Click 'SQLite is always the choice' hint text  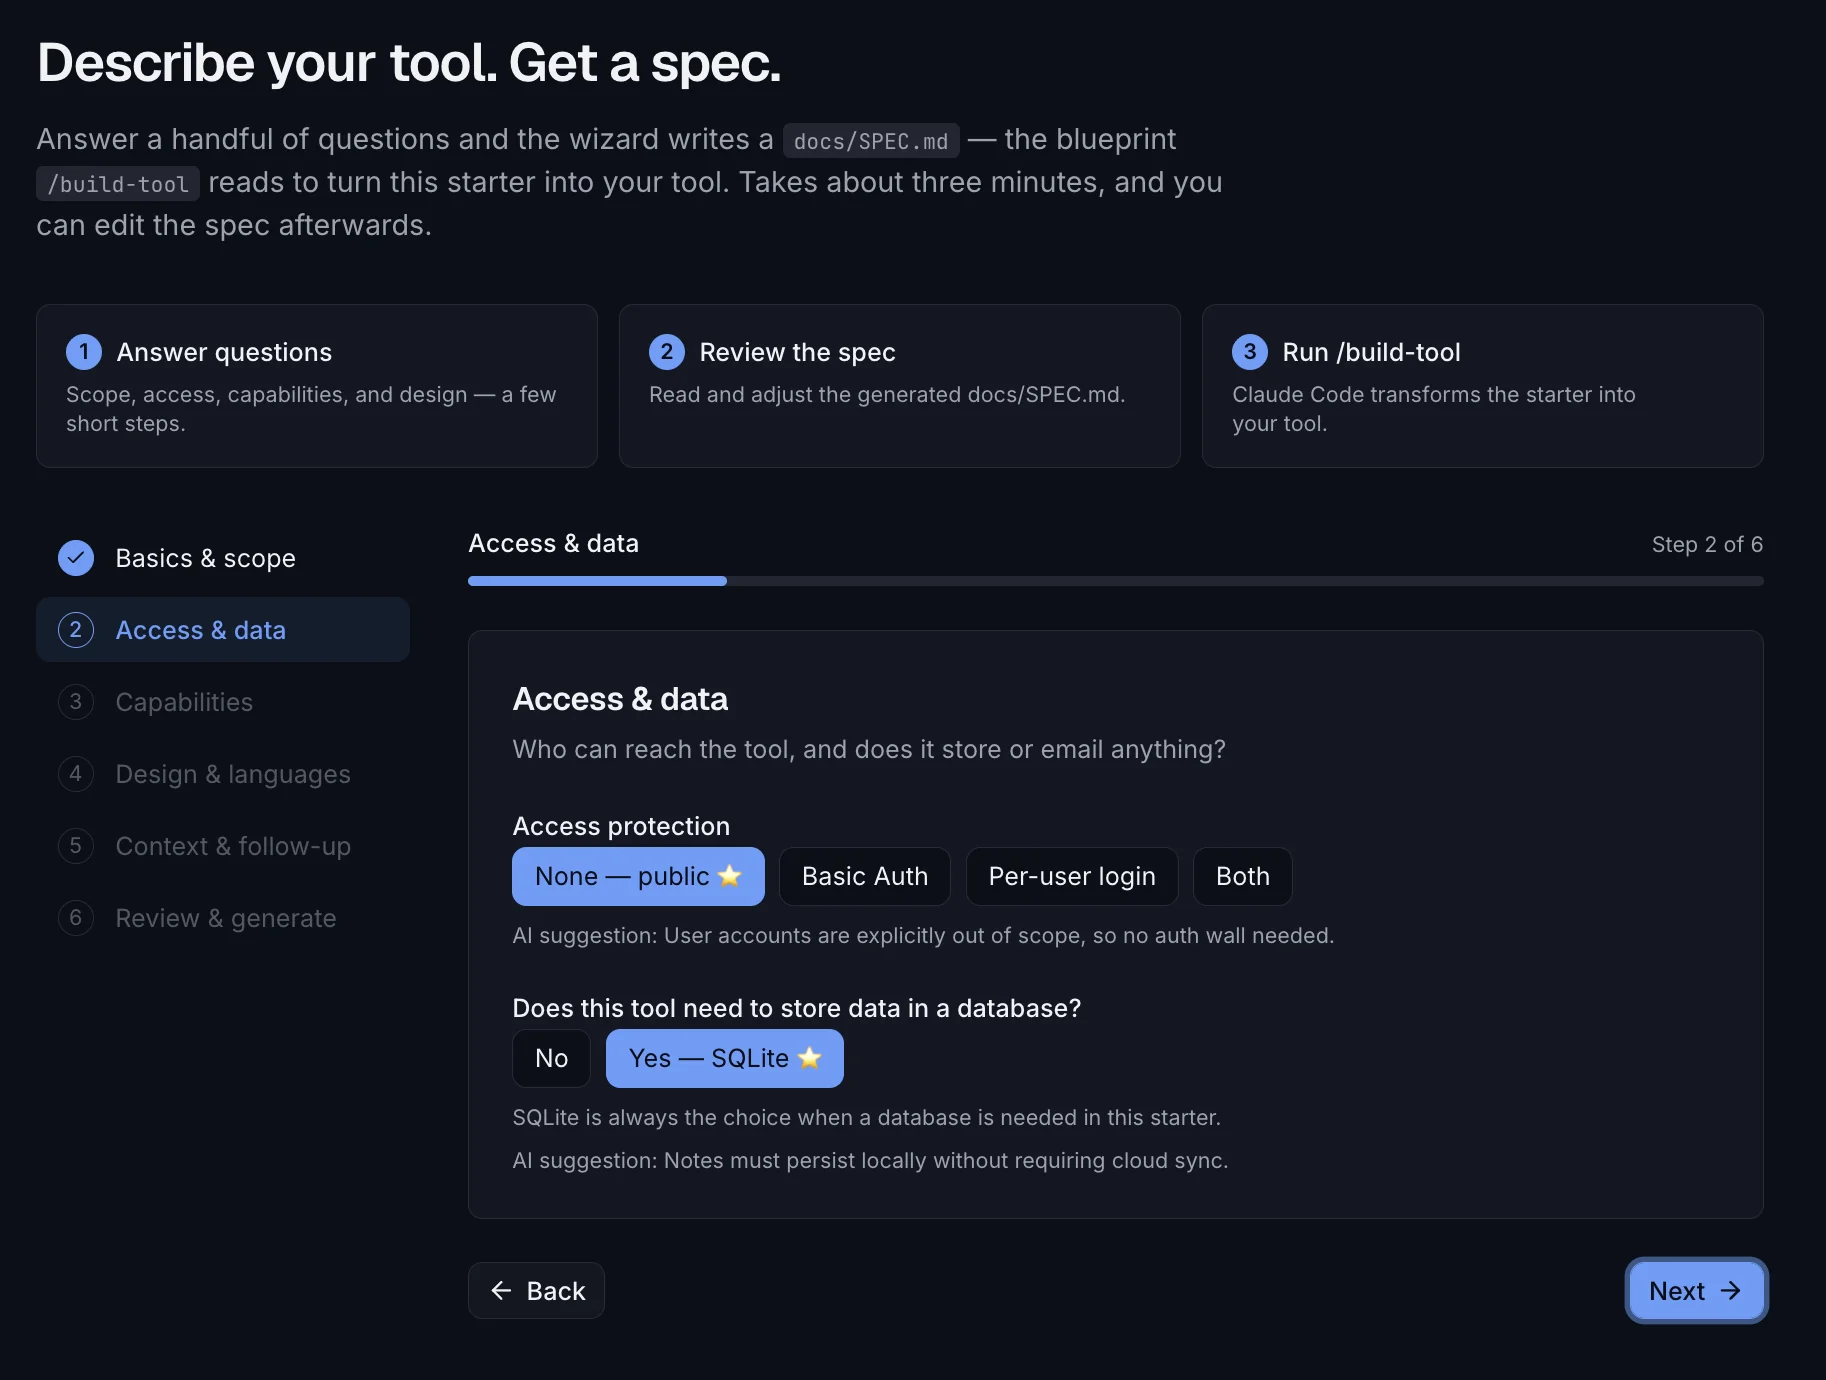[x=866, y=1118]
